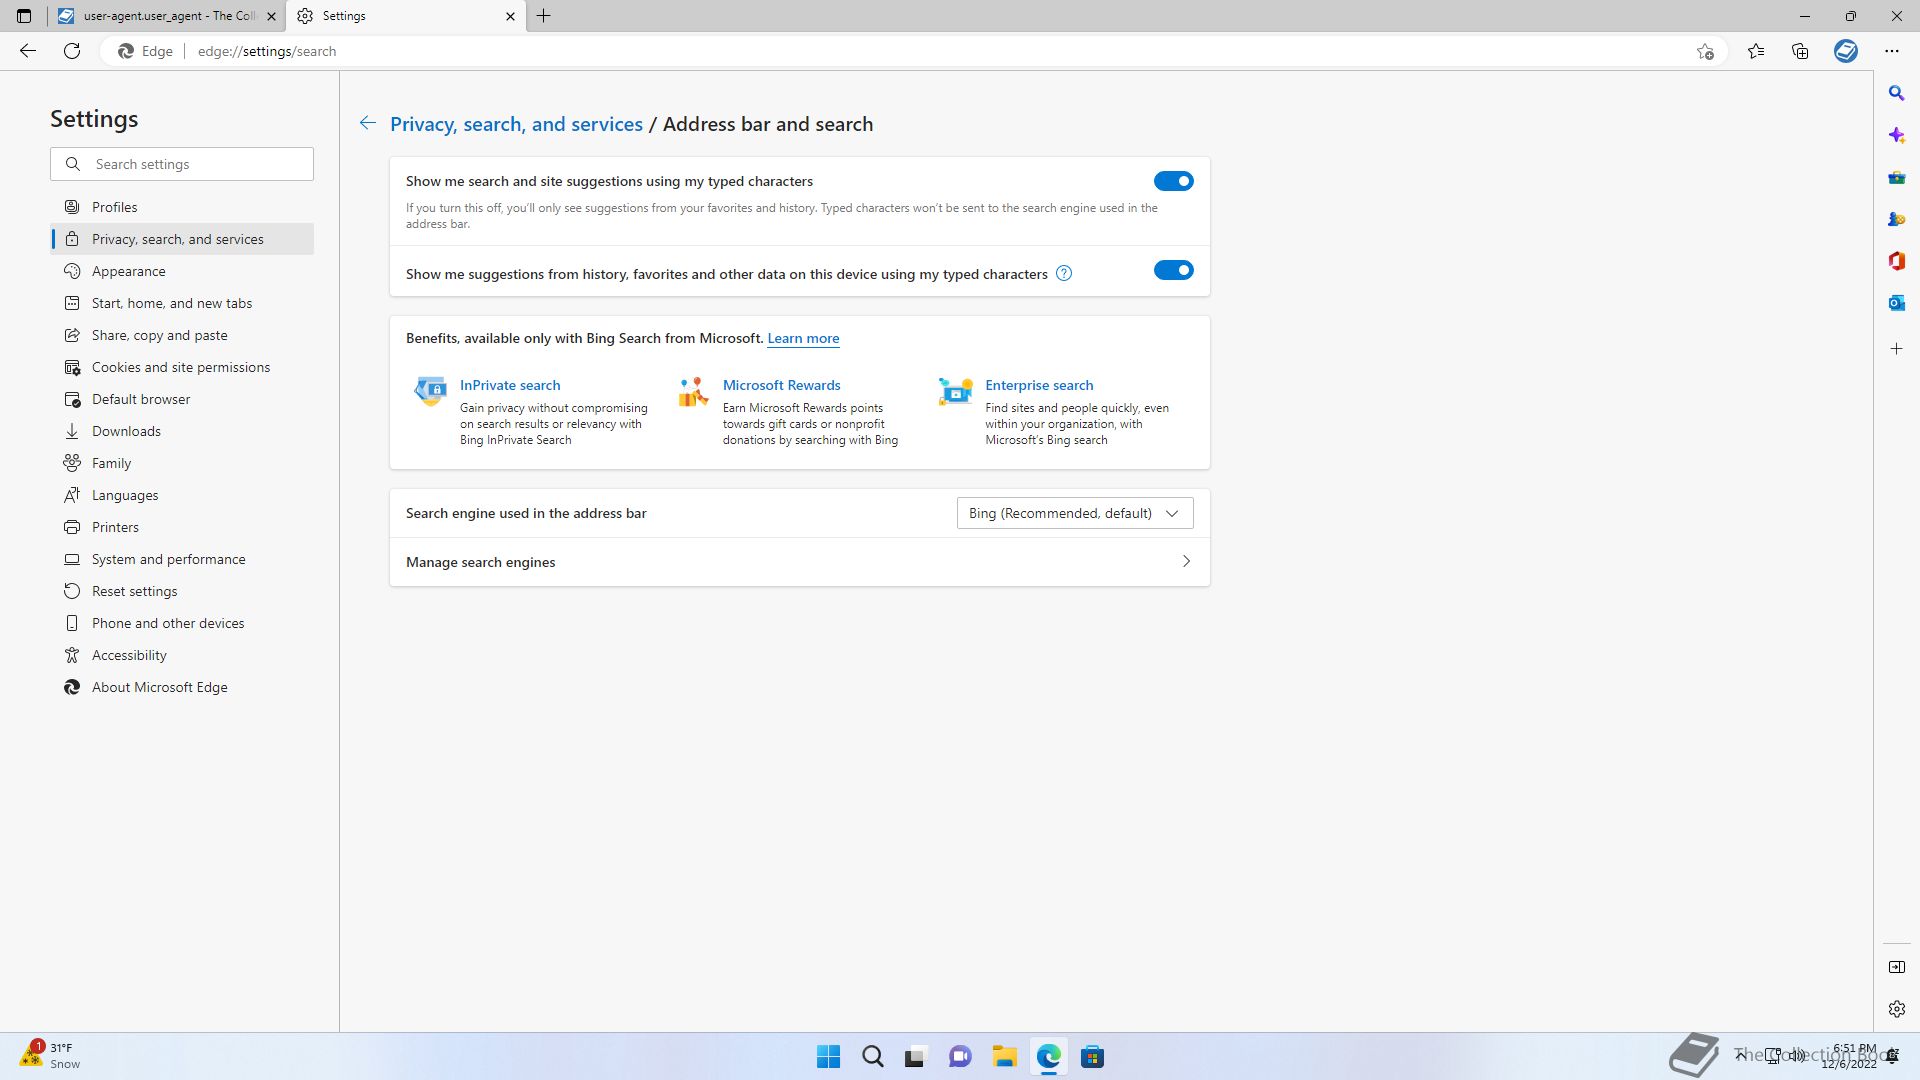Viewport: 1920px width, 1080px height.
Task: Toggle history and favorites suggestions switch
Action: click(x=1173, y=270)
